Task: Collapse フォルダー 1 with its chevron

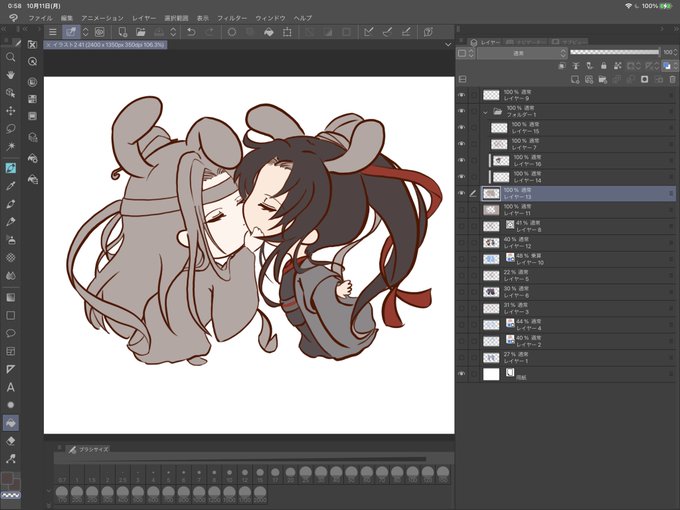Action: coord(486,112)
